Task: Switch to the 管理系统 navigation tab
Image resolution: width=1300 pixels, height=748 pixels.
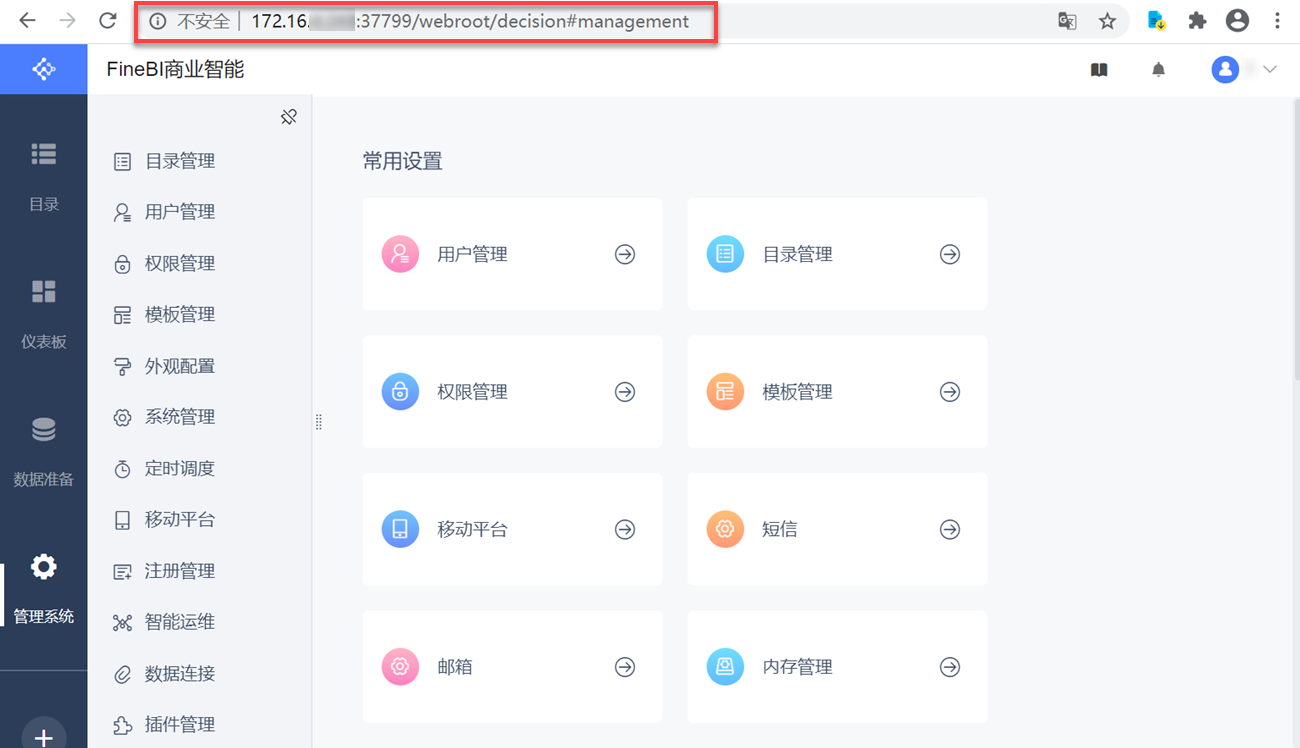Action: 44,589
